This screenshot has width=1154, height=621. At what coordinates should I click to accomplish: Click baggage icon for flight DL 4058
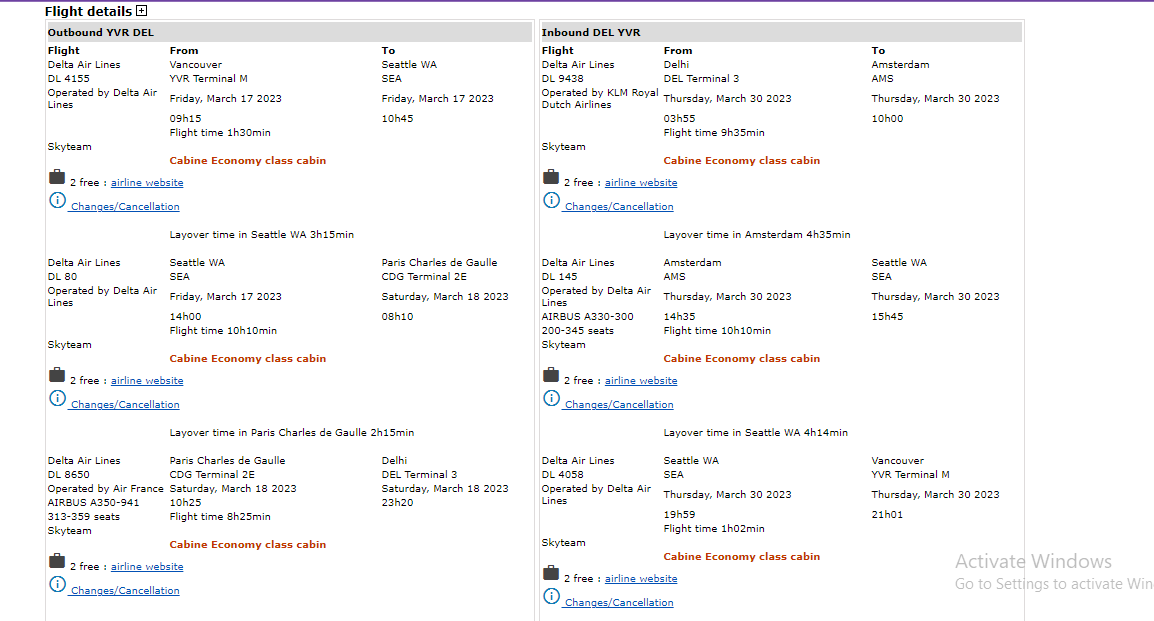click(551, 573)
